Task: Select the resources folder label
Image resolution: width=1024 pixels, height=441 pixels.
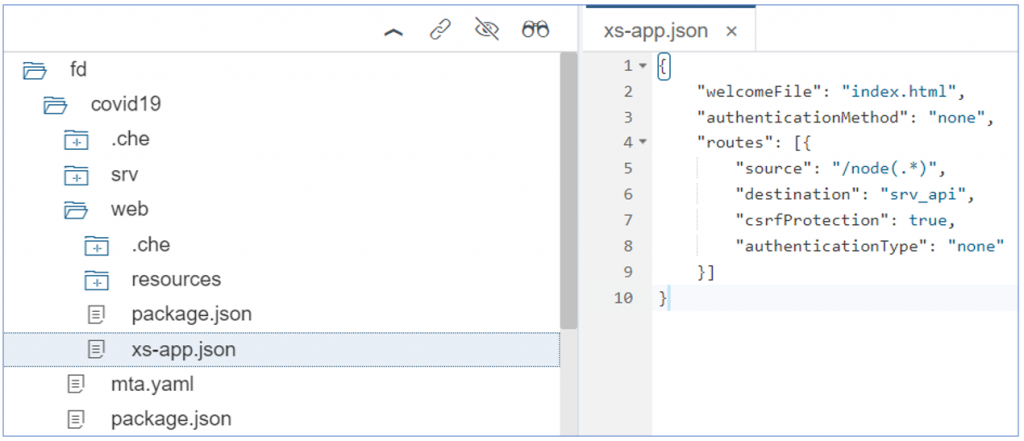Action: point(176,280)
